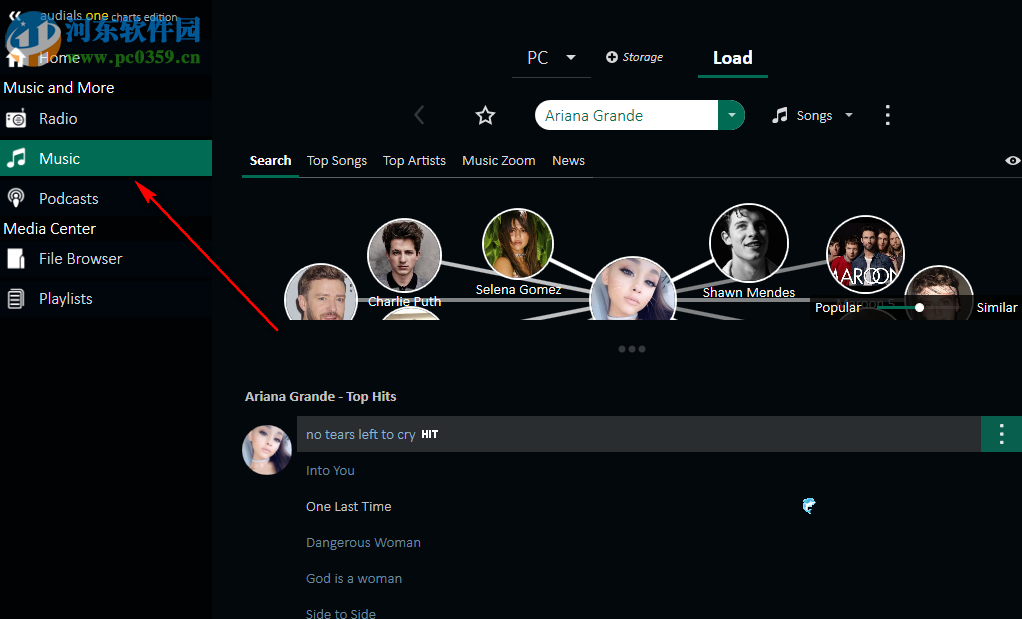Select Music section in sidebar
The width and height of the screenshot is (1022, 619).
(106, 158)
